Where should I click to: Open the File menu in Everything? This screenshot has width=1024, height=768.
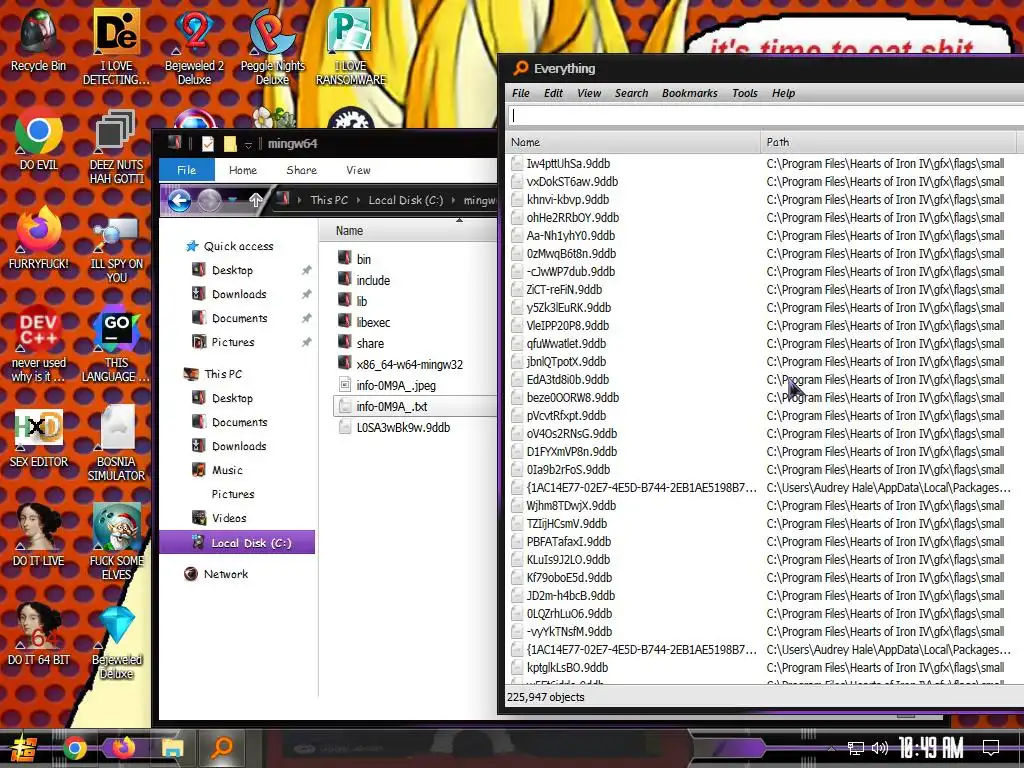click(x=520, y=93)
